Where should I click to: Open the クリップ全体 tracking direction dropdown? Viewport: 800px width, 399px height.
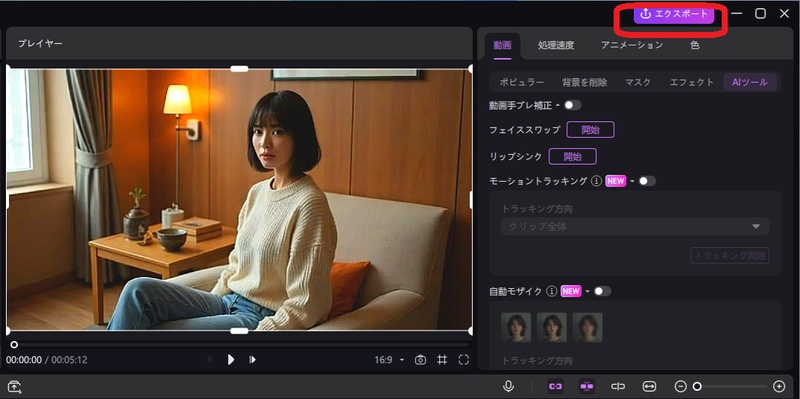[635, 227]
